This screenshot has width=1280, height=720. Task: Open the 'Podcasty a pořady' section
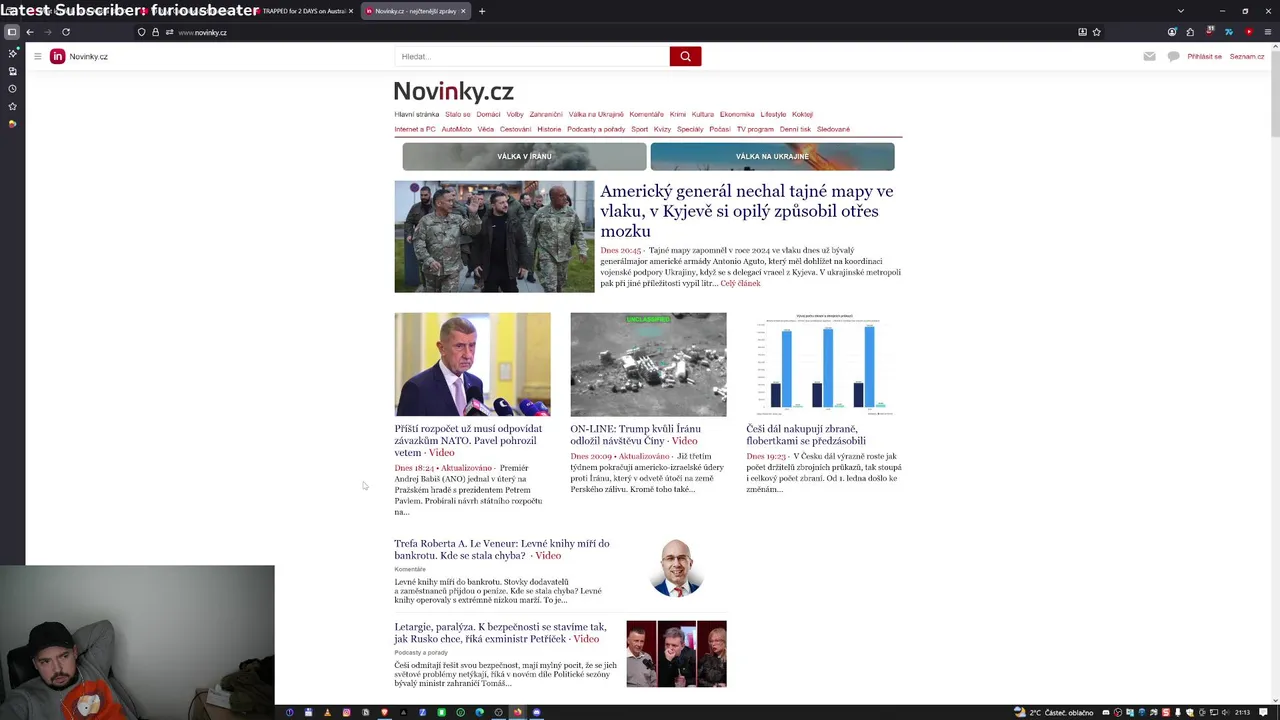point(596,129)
